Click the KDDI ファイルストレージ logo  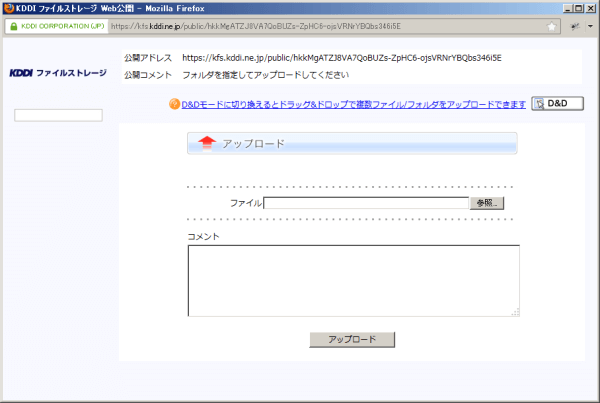click(57, 73)
